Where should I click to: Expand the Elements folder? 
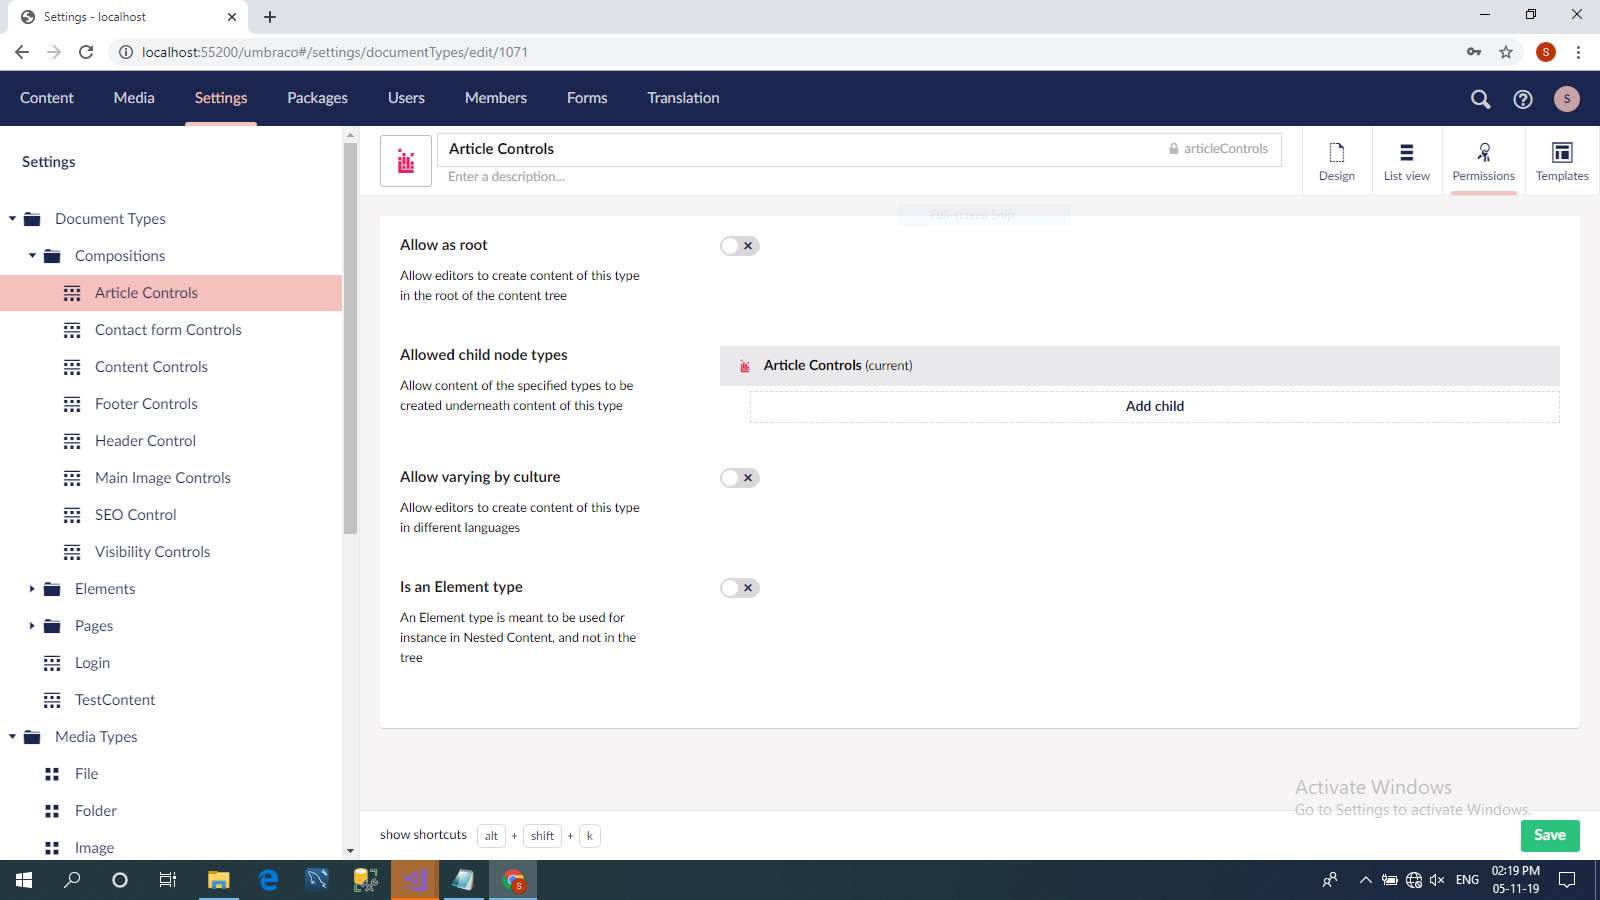tap(32, 589)
